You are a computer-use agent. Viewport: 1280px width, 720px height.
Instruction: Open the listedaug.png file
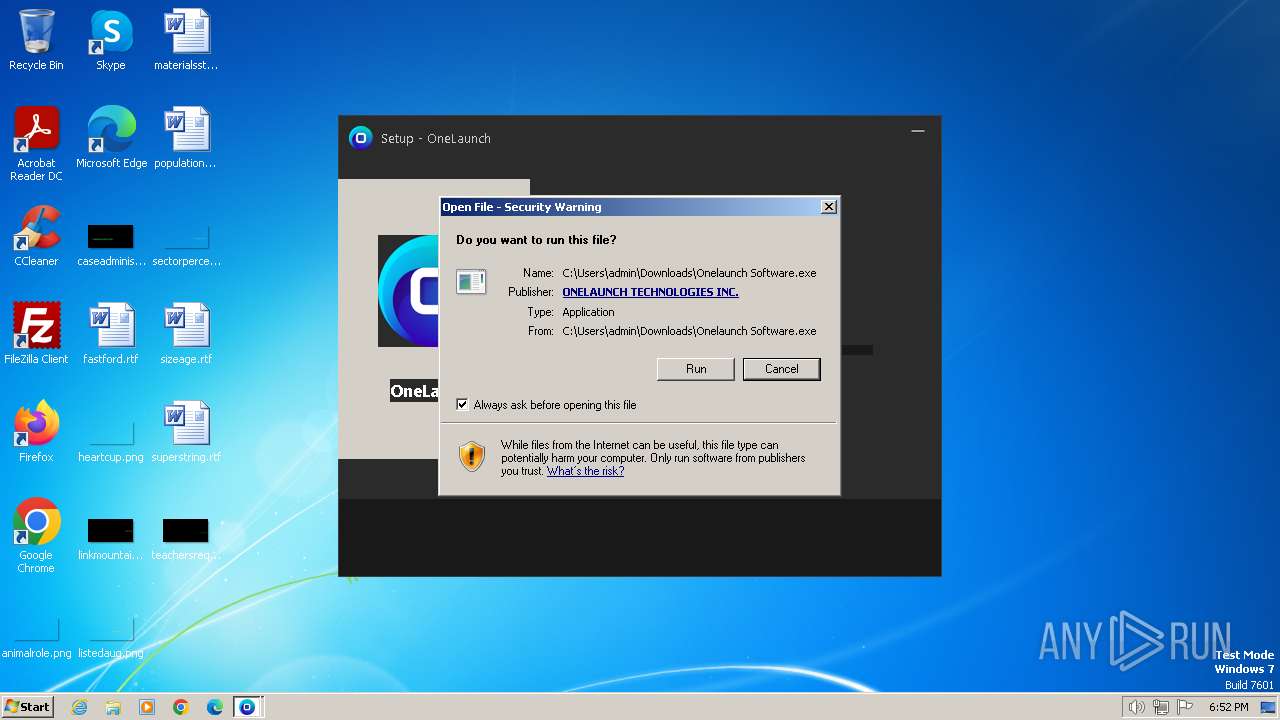[111, 638]
